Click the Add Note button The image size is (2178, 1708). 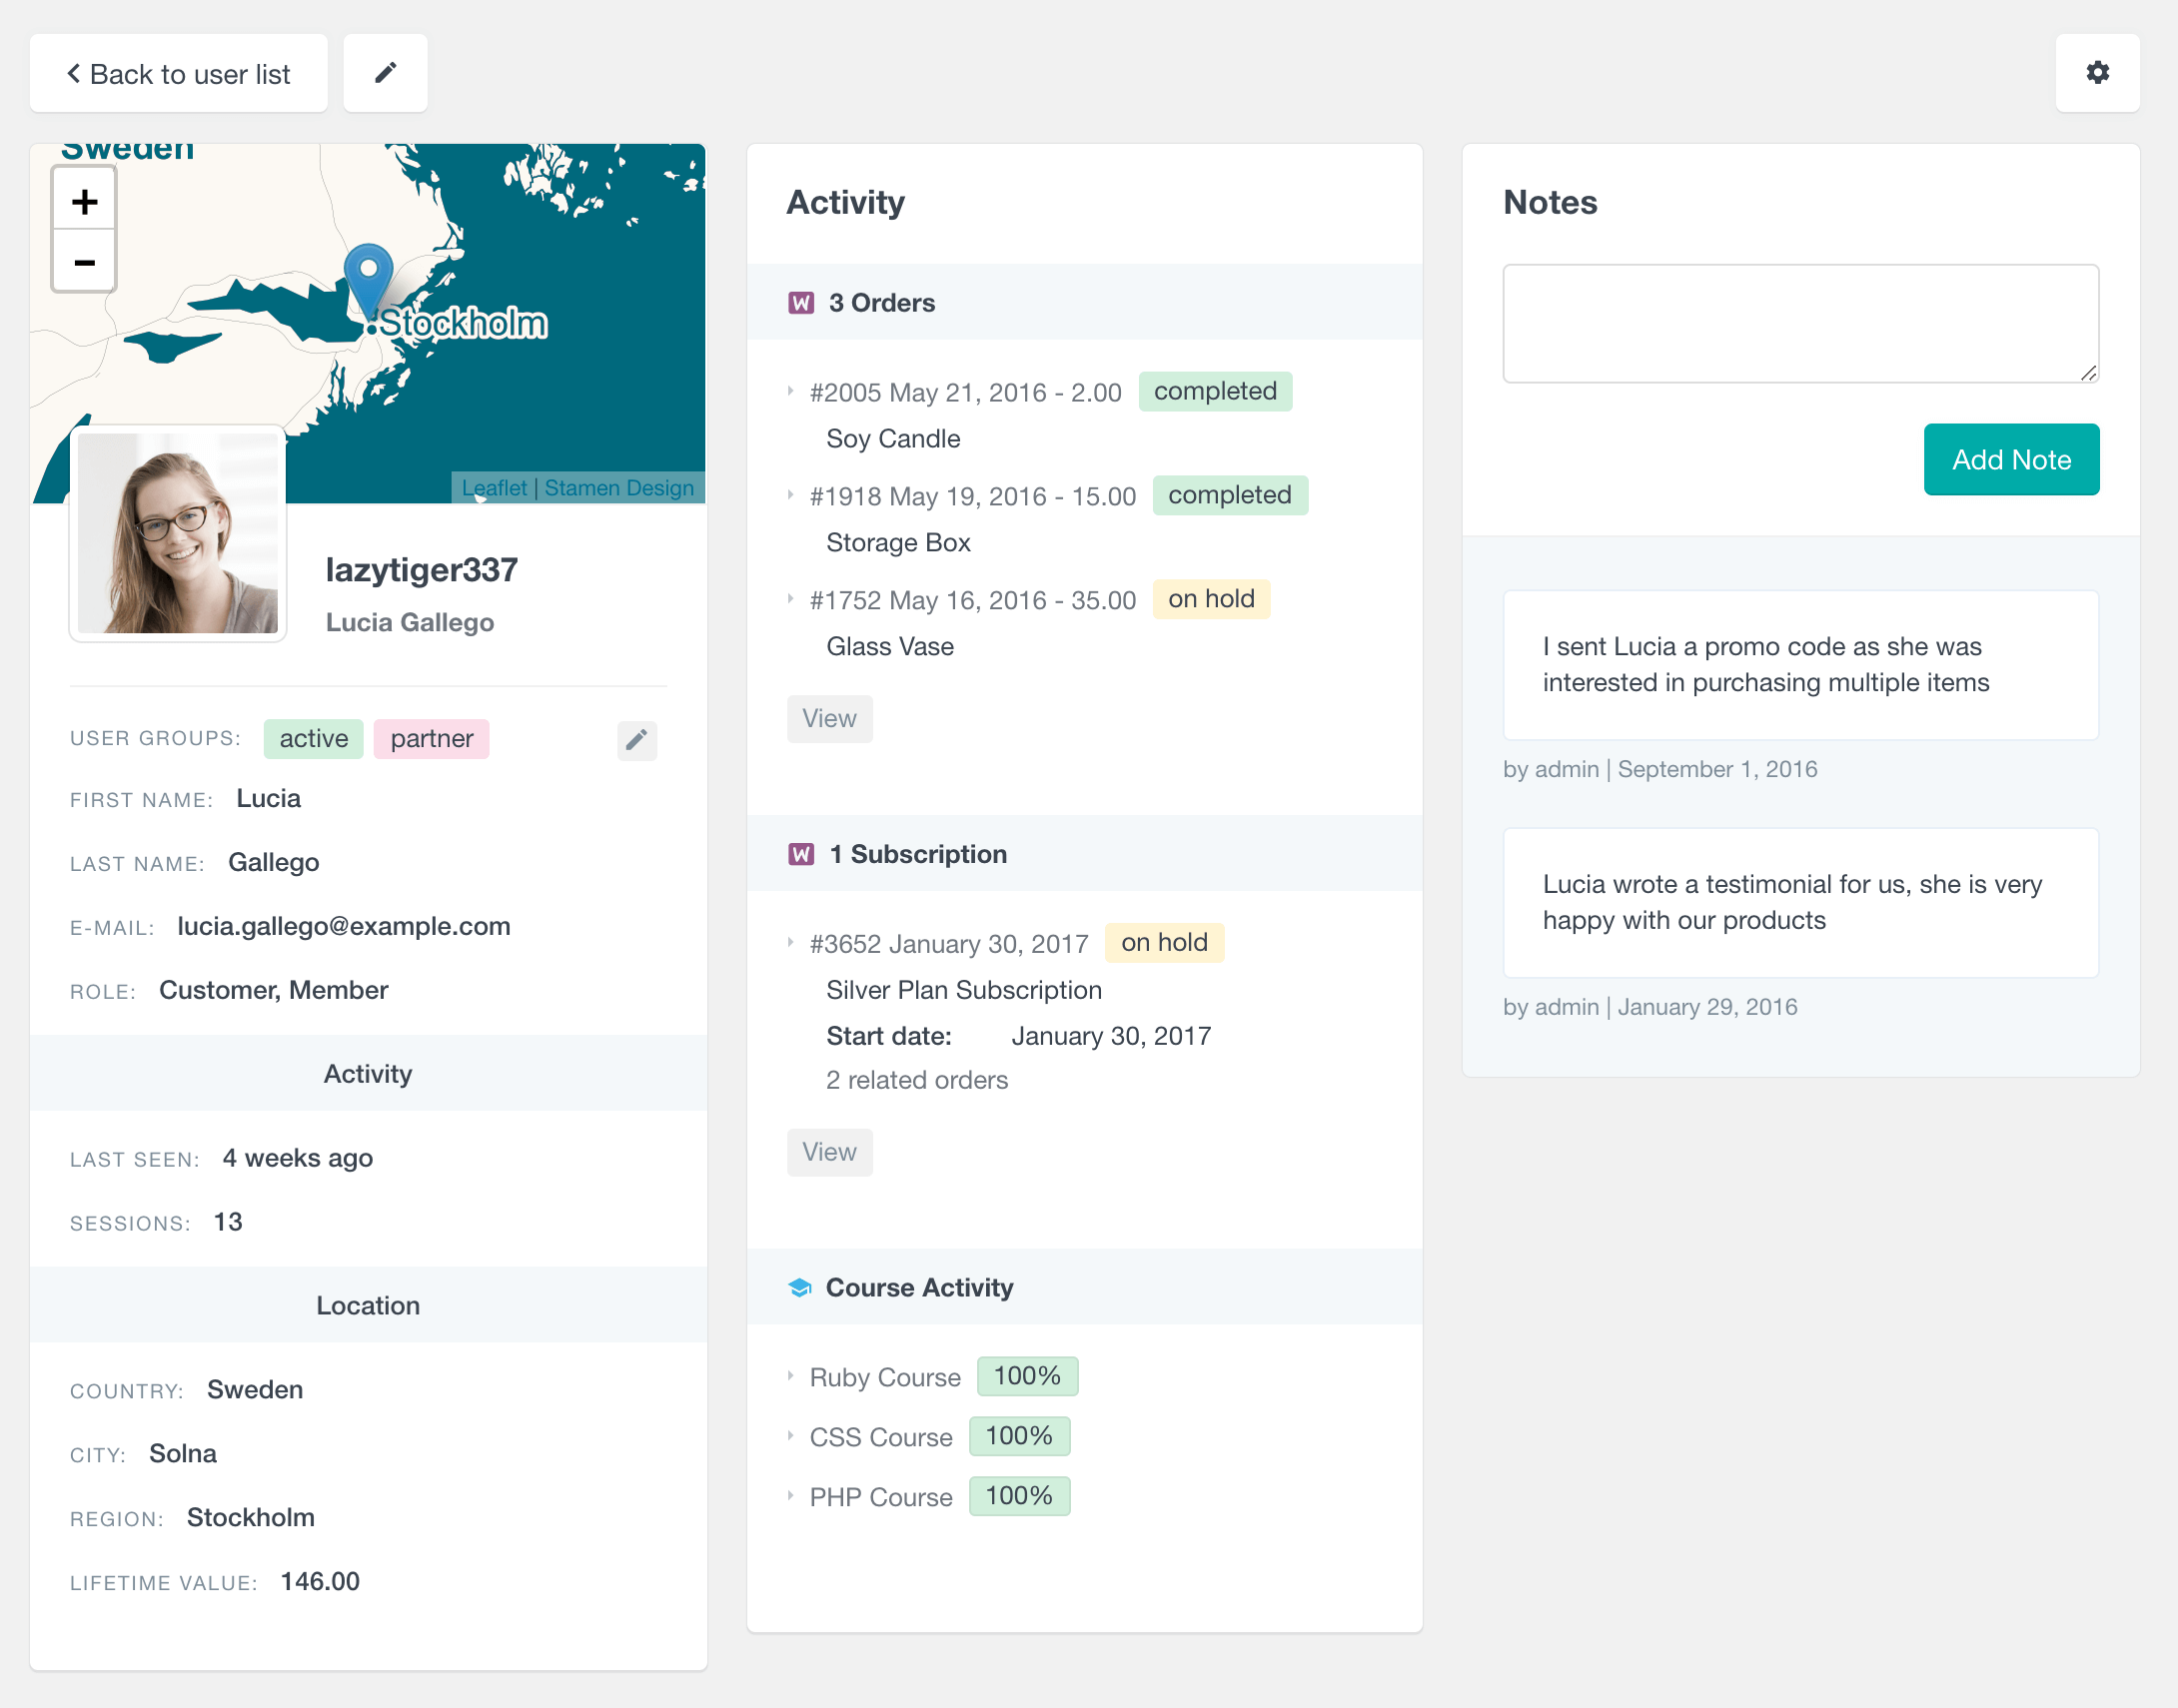point(2012,457)
